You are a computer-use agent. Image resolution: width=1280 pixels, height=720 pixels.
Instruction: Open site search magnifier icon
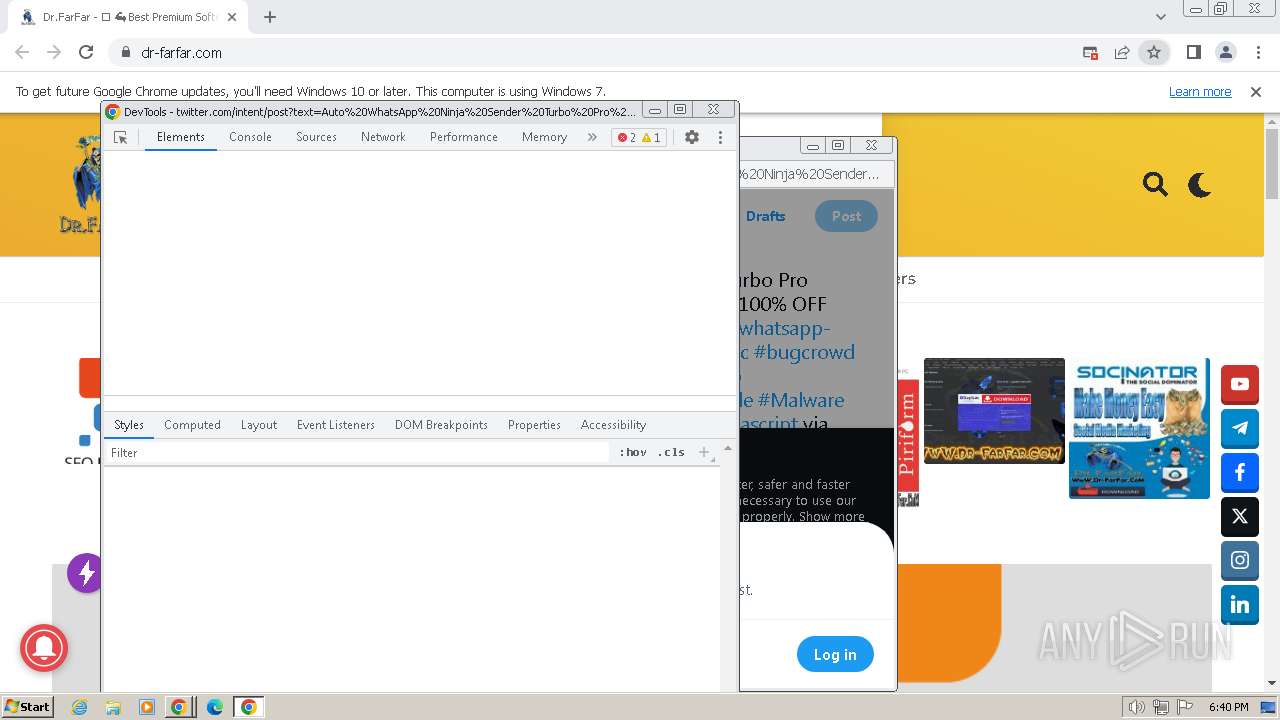[1155, 184]
